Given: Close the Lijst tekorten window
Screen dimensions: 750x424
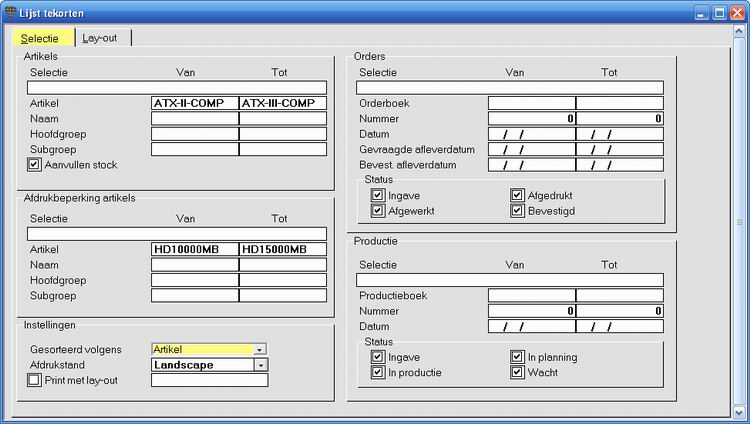Looking at the screenshot, I should pyautogui.click(x=737, y=12).
